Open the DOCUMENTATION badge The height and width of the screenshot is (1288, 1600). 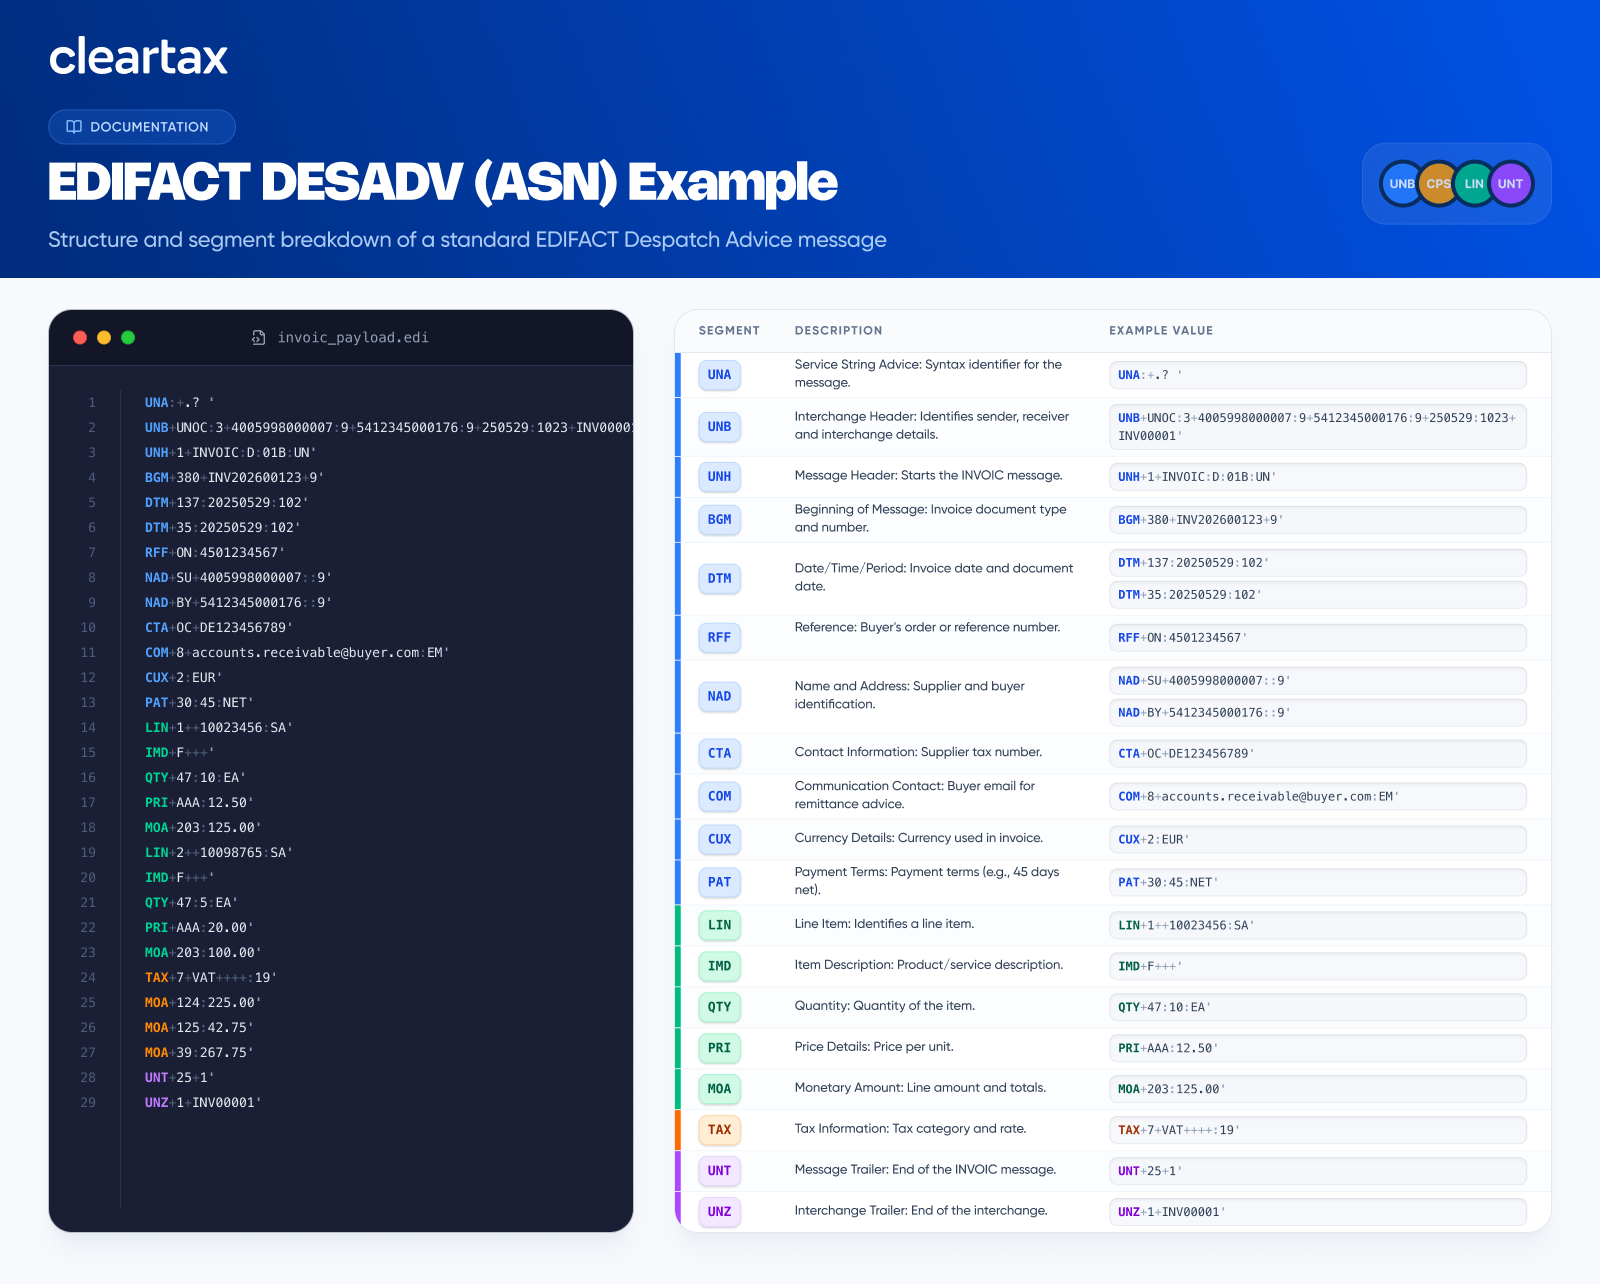[x=142, y=127]
